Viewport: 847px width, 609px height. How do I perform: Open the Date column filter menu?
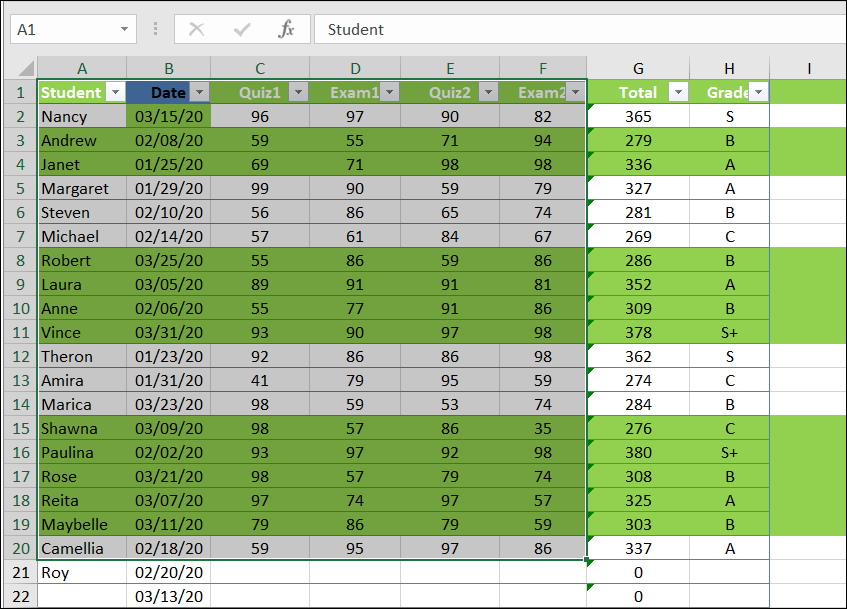coord(199,91)
